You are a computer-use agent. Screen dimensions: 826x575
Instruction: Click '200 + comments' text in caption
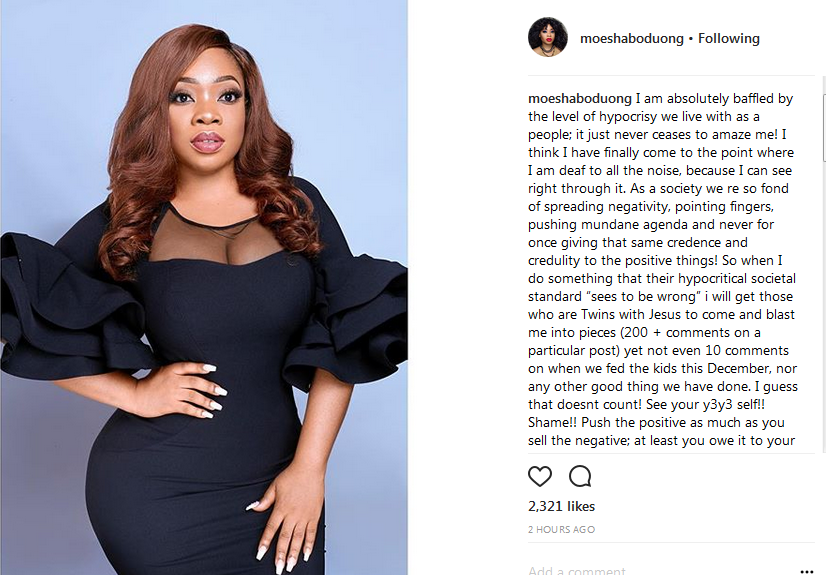click(x=675, y=333)
